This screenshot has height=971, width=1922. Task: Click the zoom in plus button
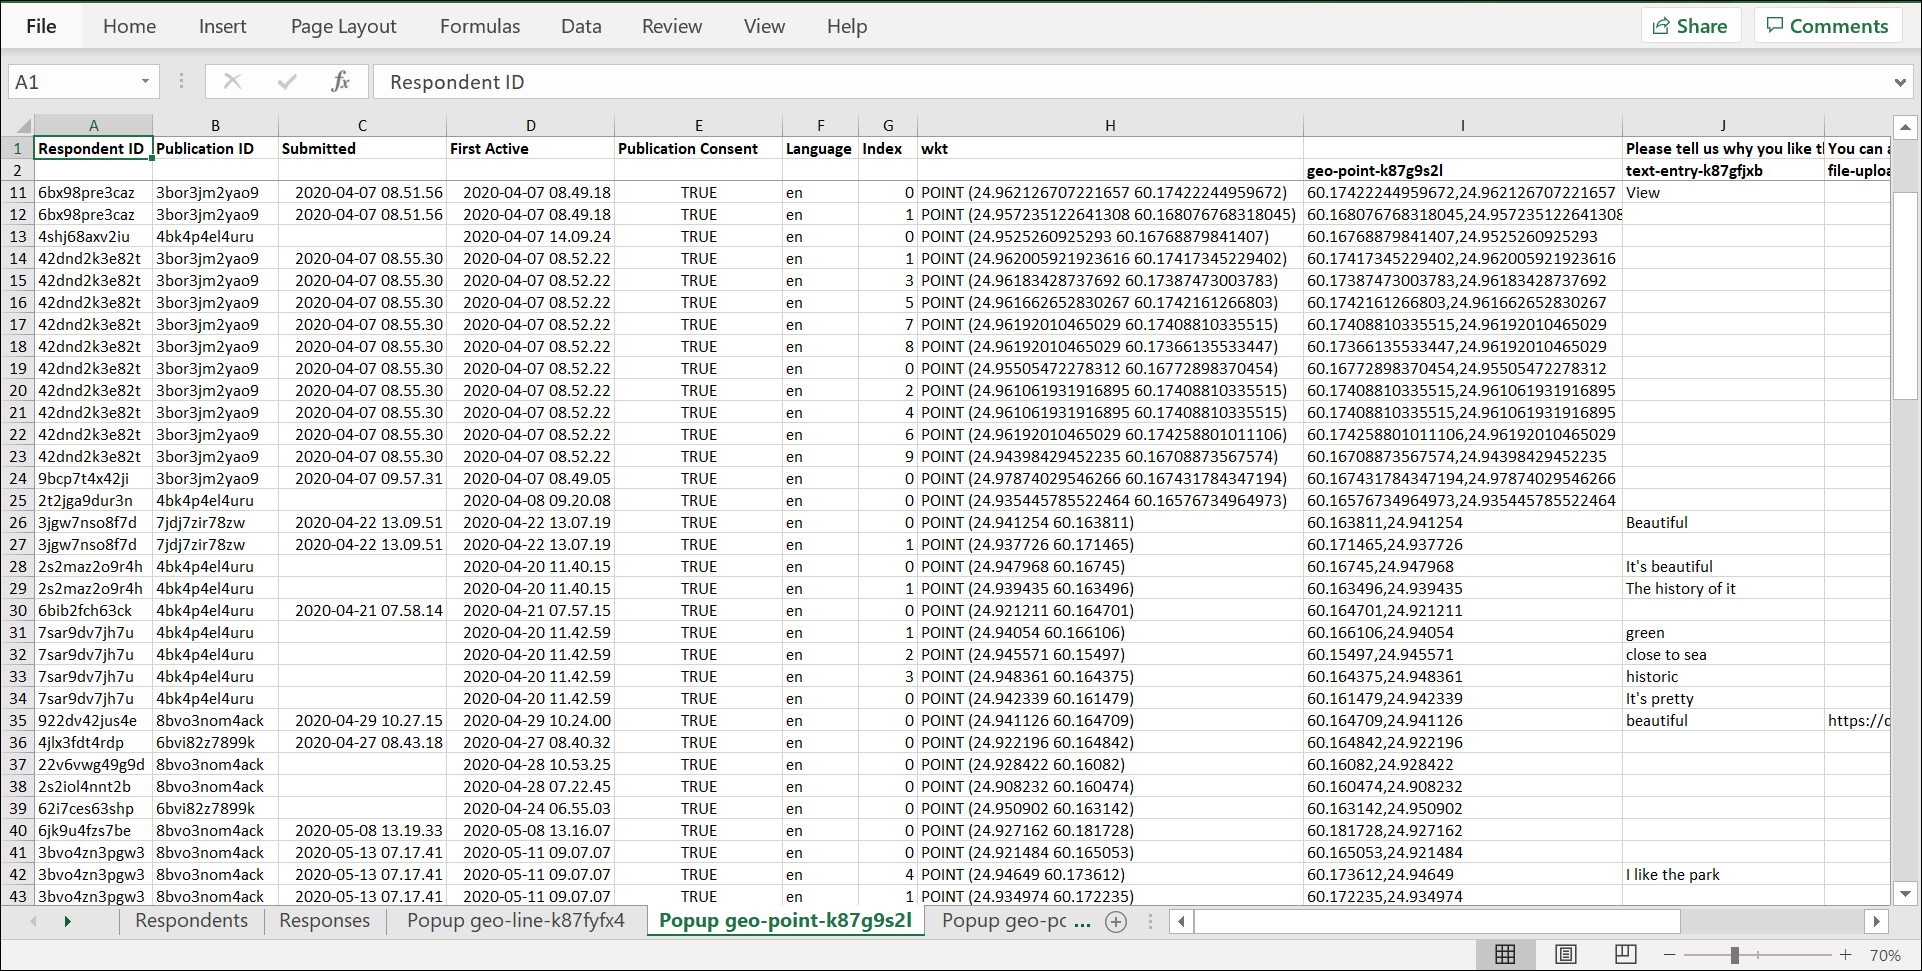point(1845,955)
